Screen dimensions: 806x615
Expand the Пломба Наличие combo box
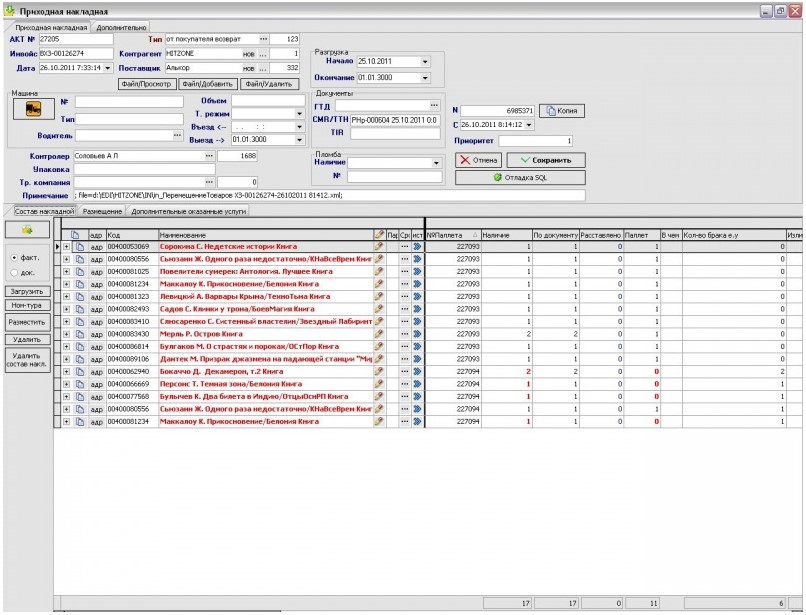[x=437, y=162]
